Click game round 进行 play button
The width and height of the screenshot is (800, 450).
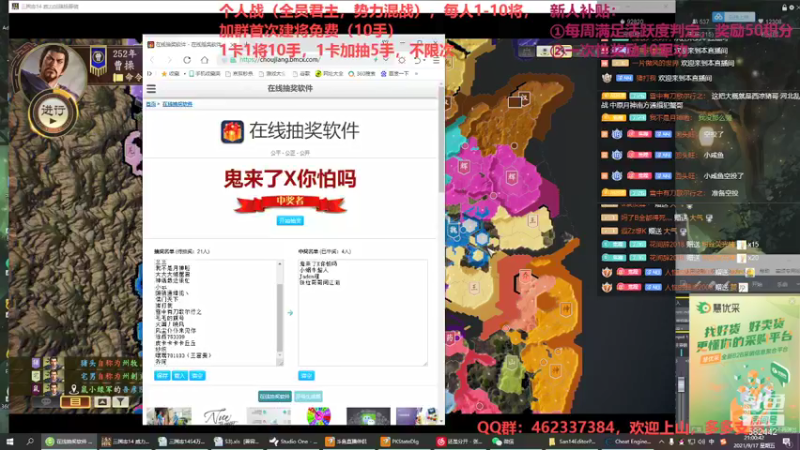point(53,113)
